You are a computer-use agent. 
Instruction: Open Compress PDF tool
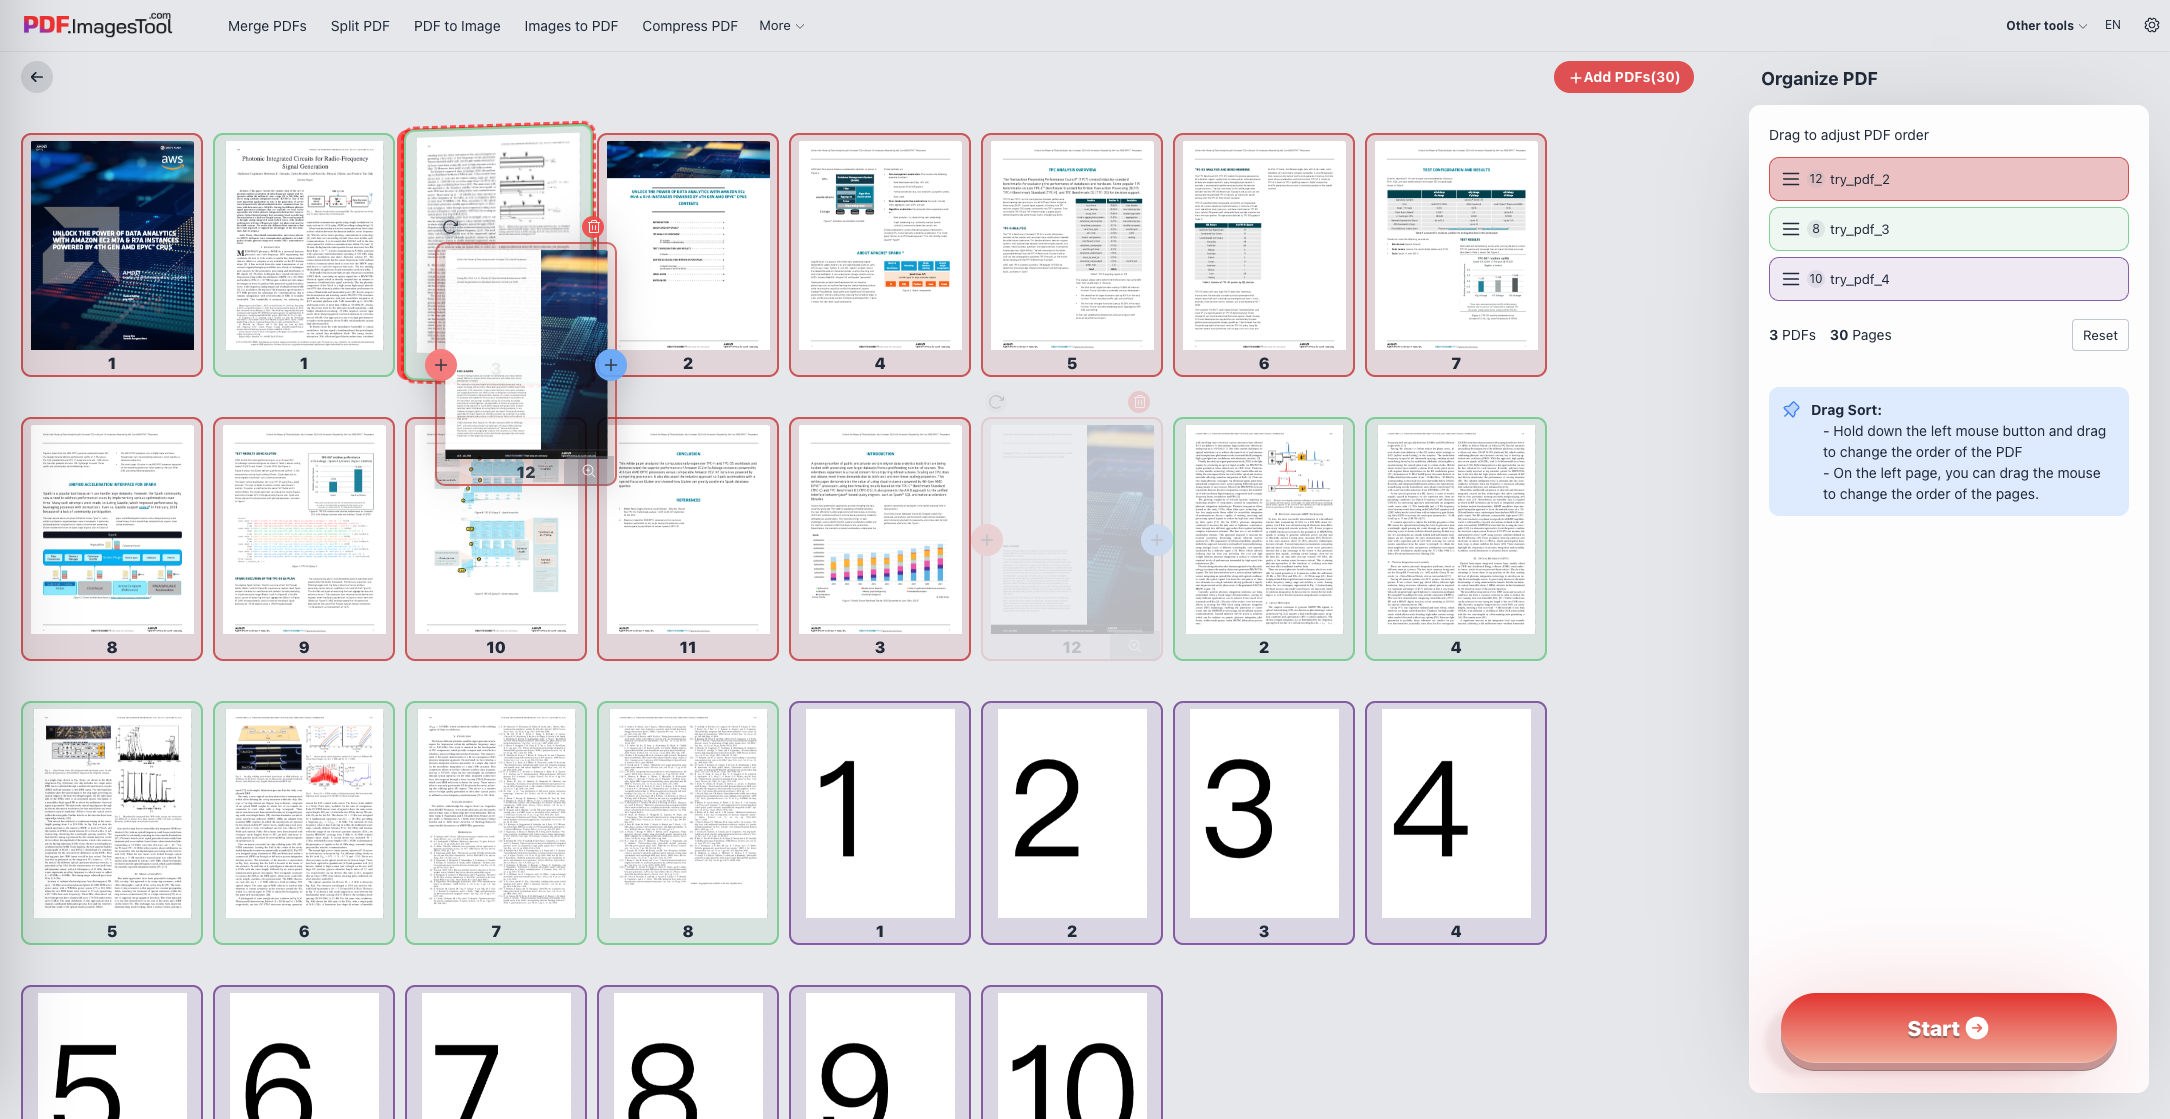tap(690, 26)
